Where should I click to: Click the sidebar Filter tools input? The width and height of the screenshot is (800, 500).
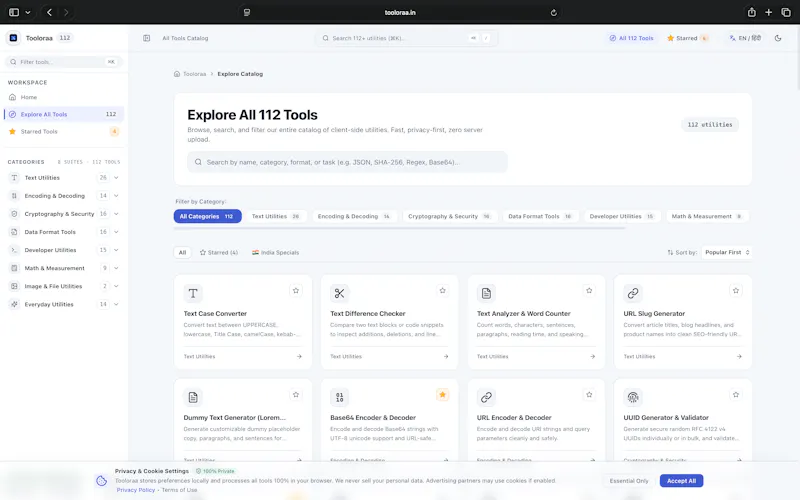pos(64,62)
